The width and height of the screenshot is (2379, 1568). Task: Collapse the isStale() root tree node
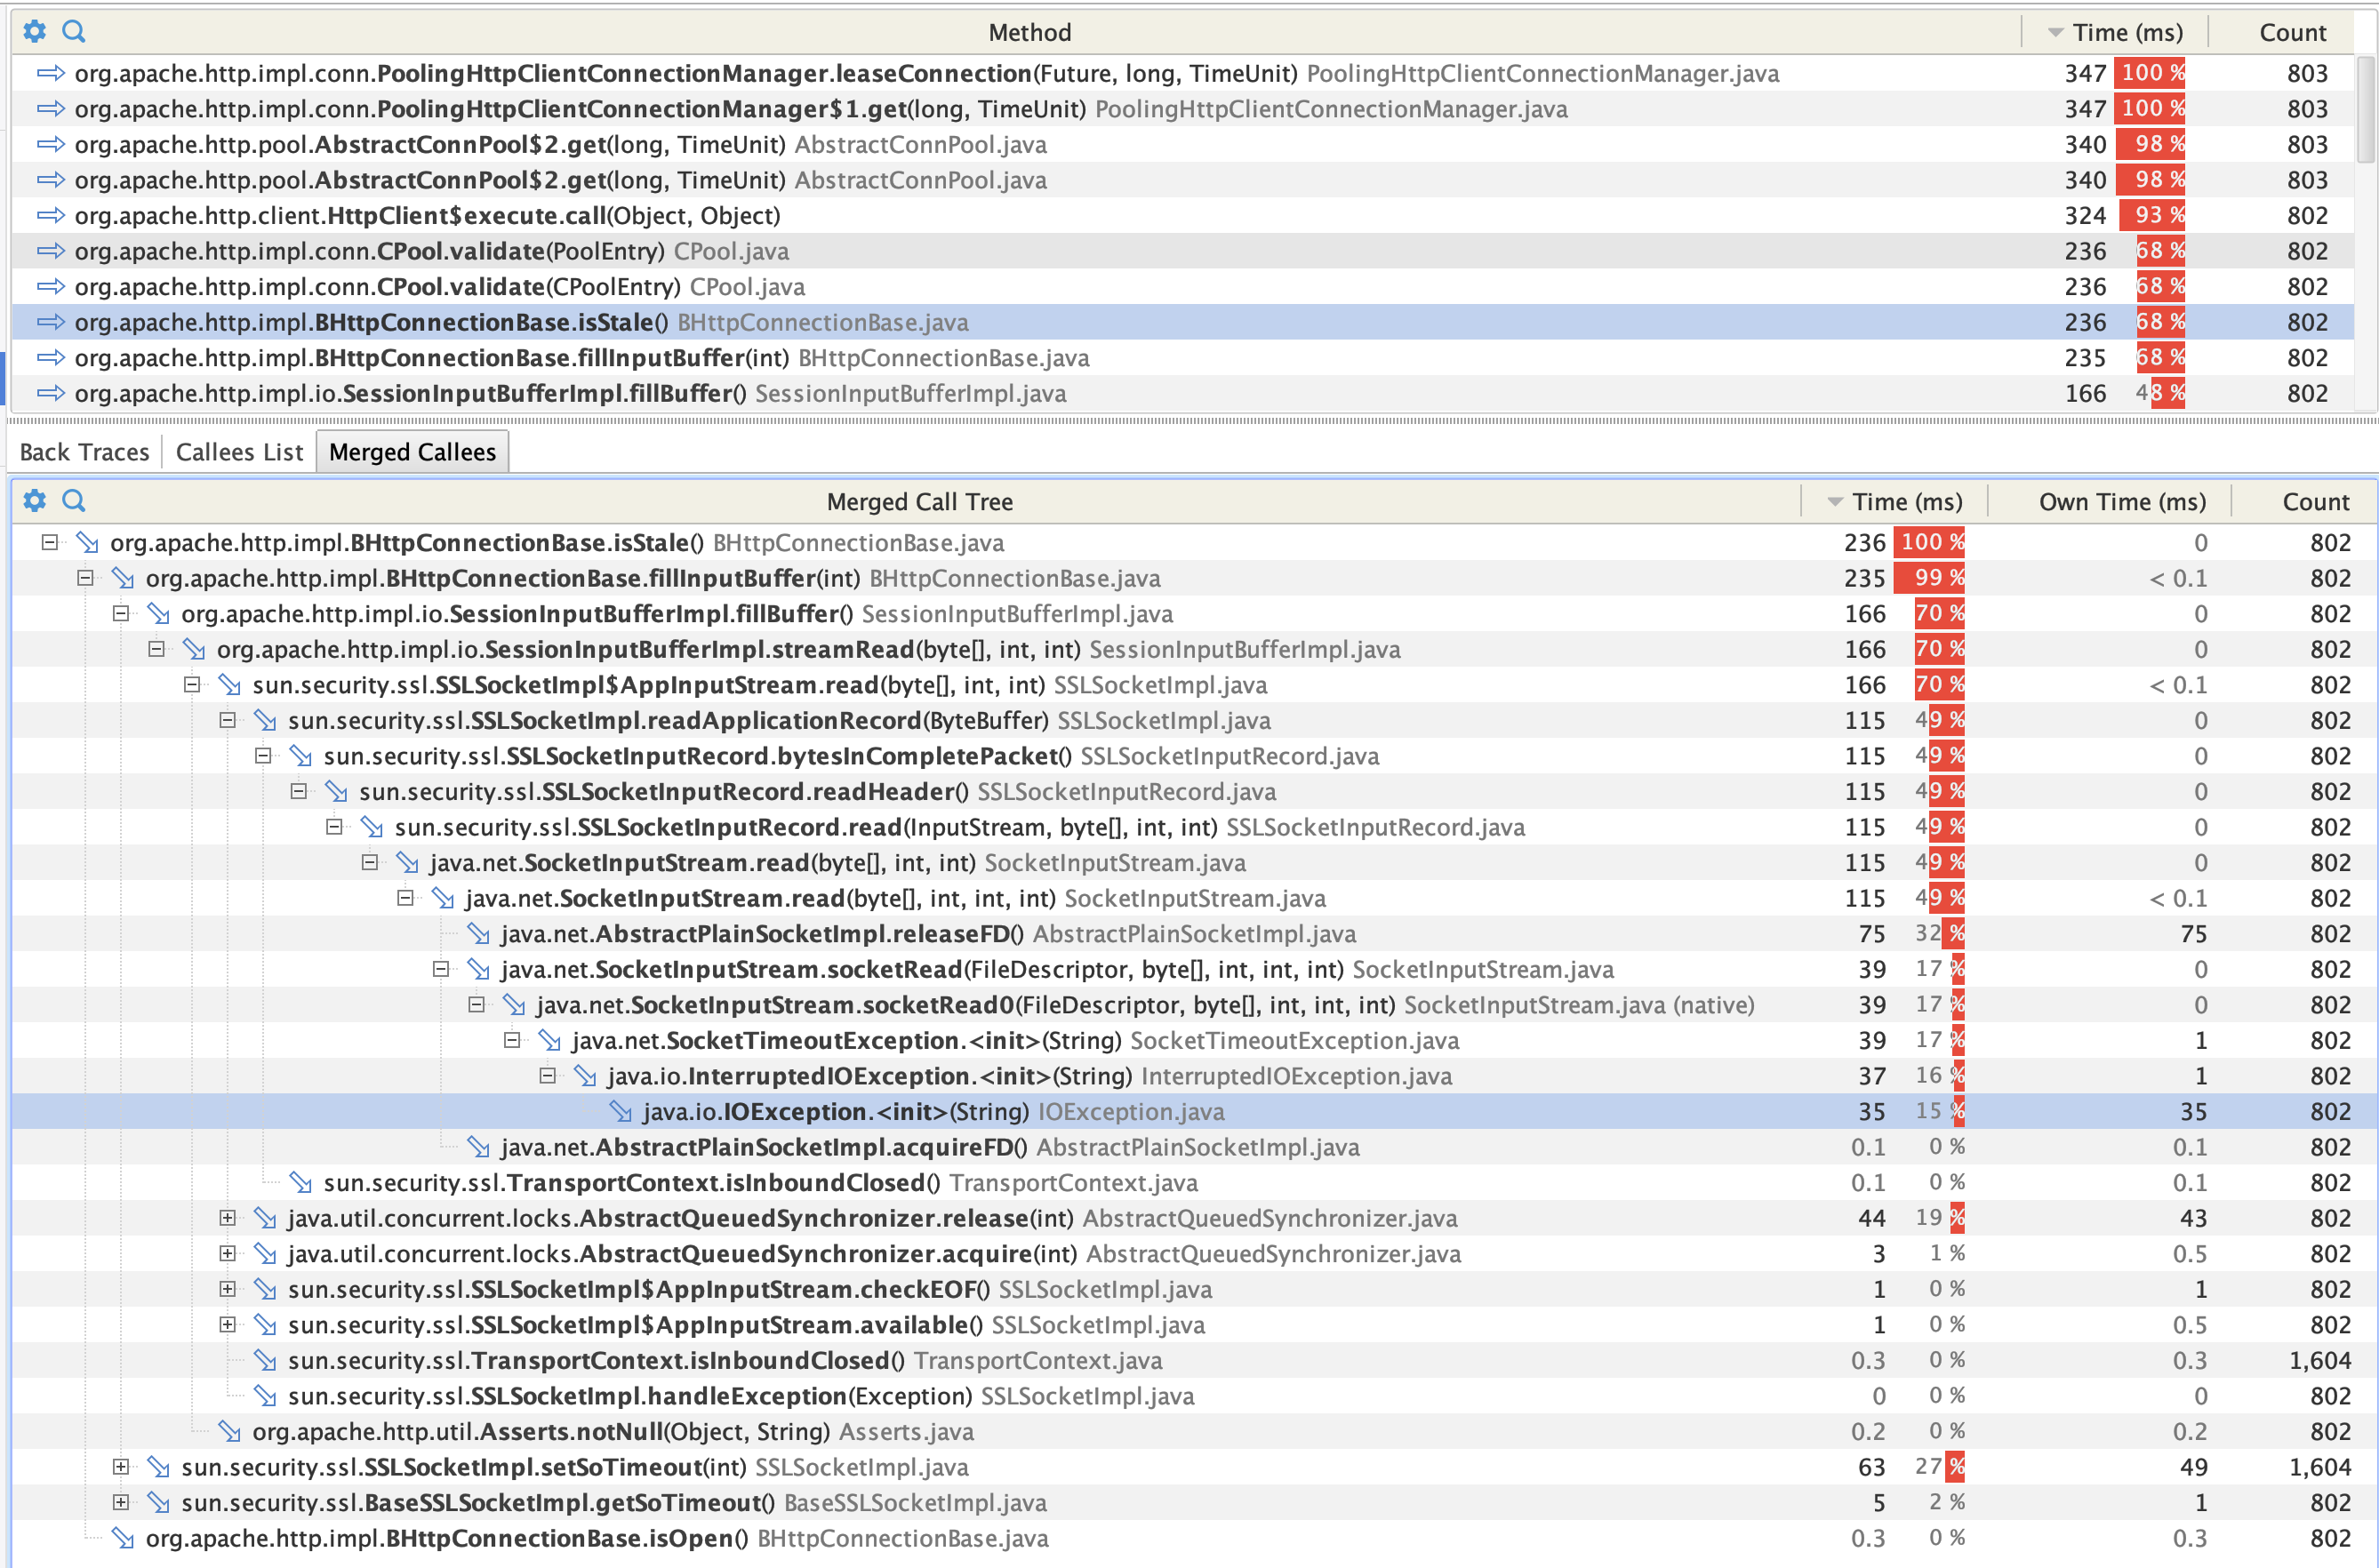(x=49, y=542)
